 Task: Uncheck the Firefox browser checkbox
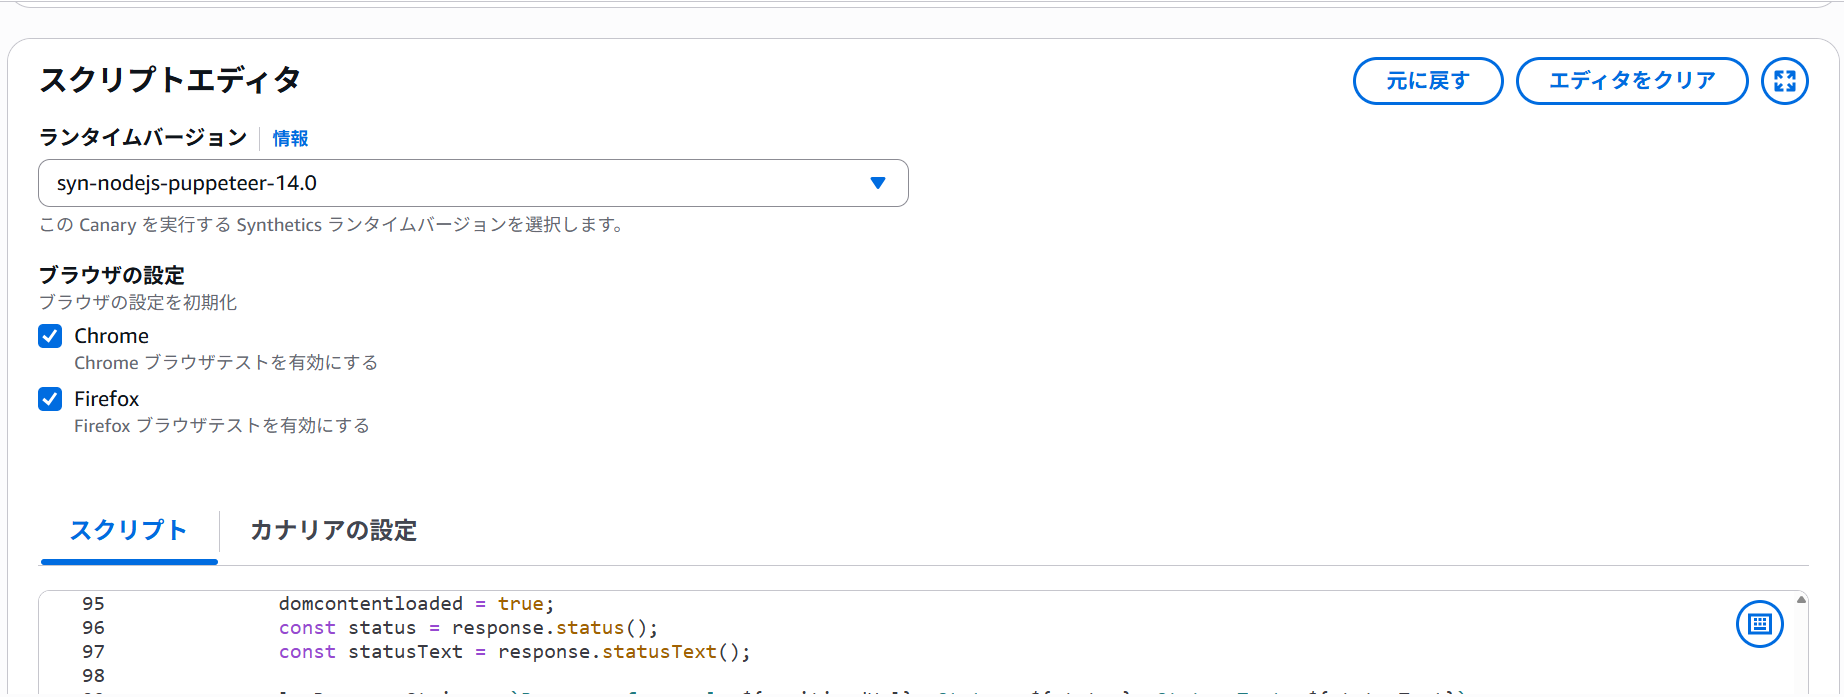50,399
